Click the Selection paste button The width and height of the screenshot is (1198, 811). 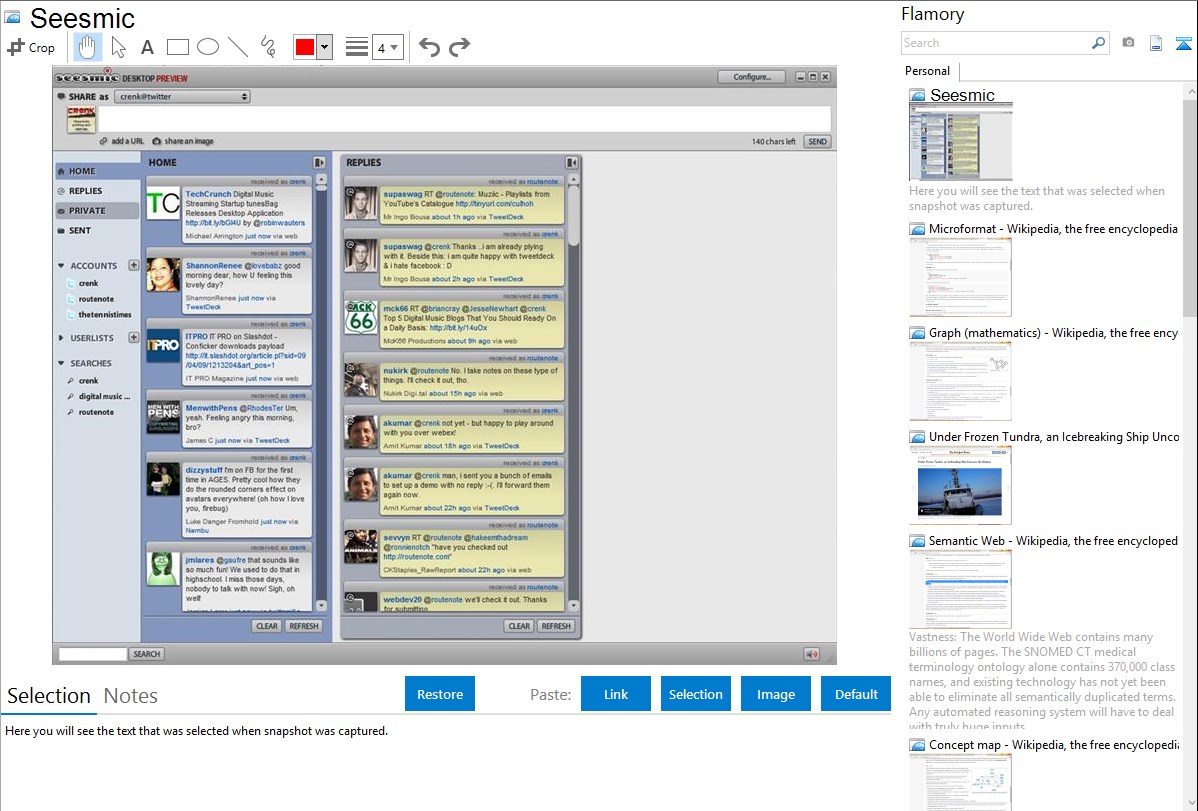(x=696, y=694)
